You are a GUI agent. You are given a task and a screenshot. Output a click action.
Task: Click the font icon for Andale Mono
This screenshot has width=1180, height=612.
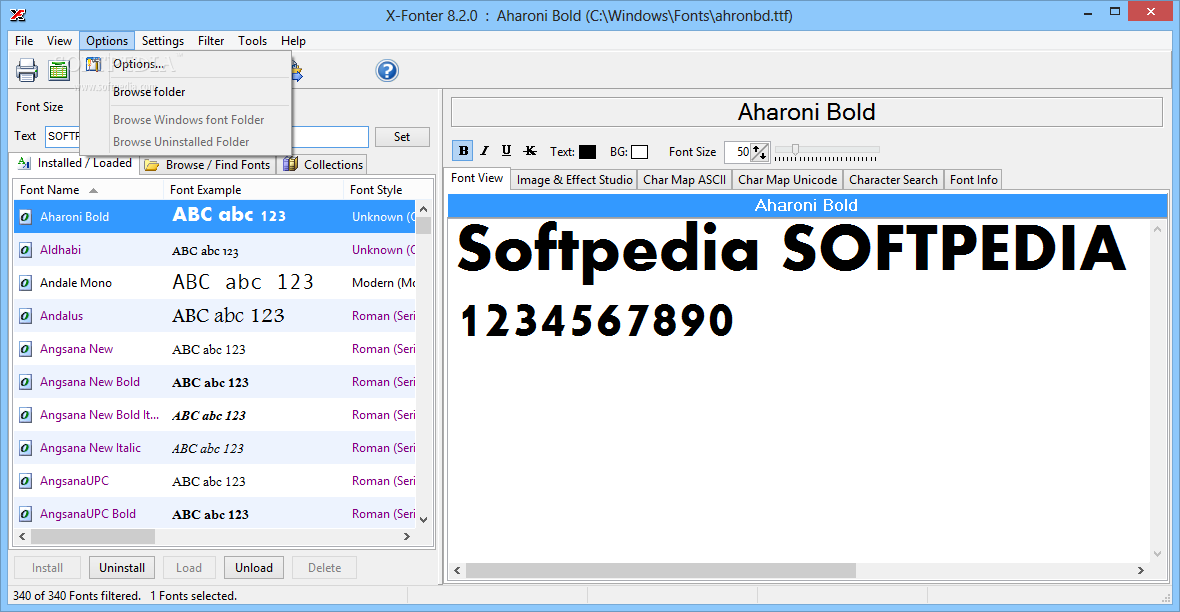click(26, 283)
